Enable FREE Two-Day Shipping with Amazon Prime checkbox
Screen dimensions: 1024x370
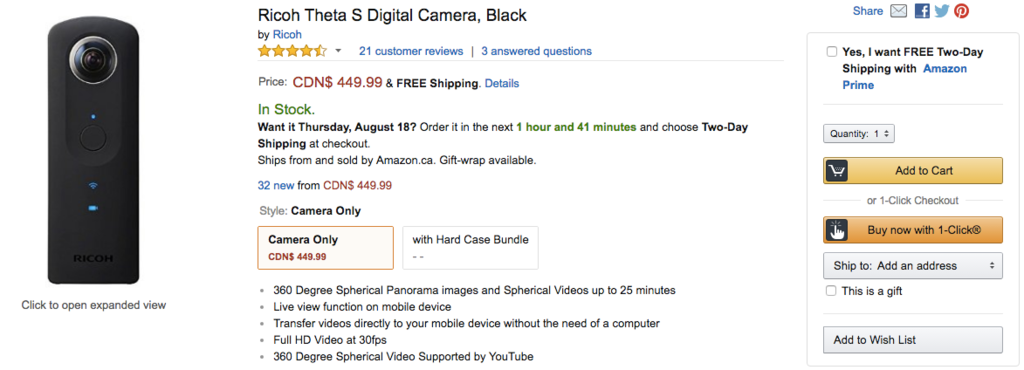pyautogui.click(x=831, y=52)
